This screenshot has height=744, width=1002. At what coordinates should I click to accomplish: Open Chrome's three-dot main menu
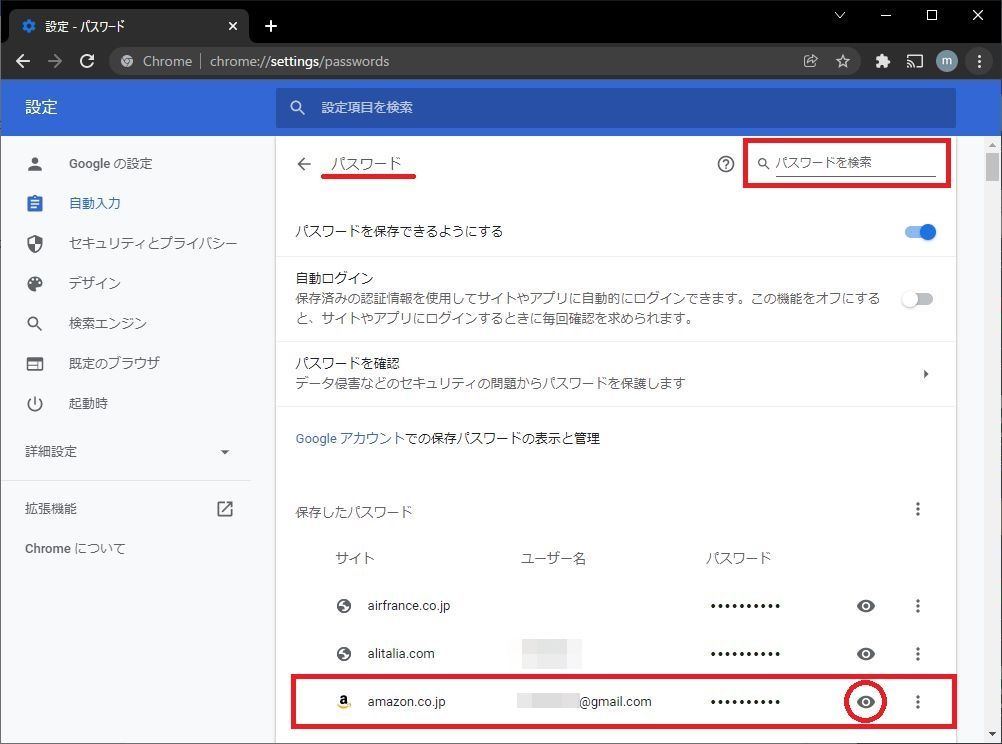(979, 61)
